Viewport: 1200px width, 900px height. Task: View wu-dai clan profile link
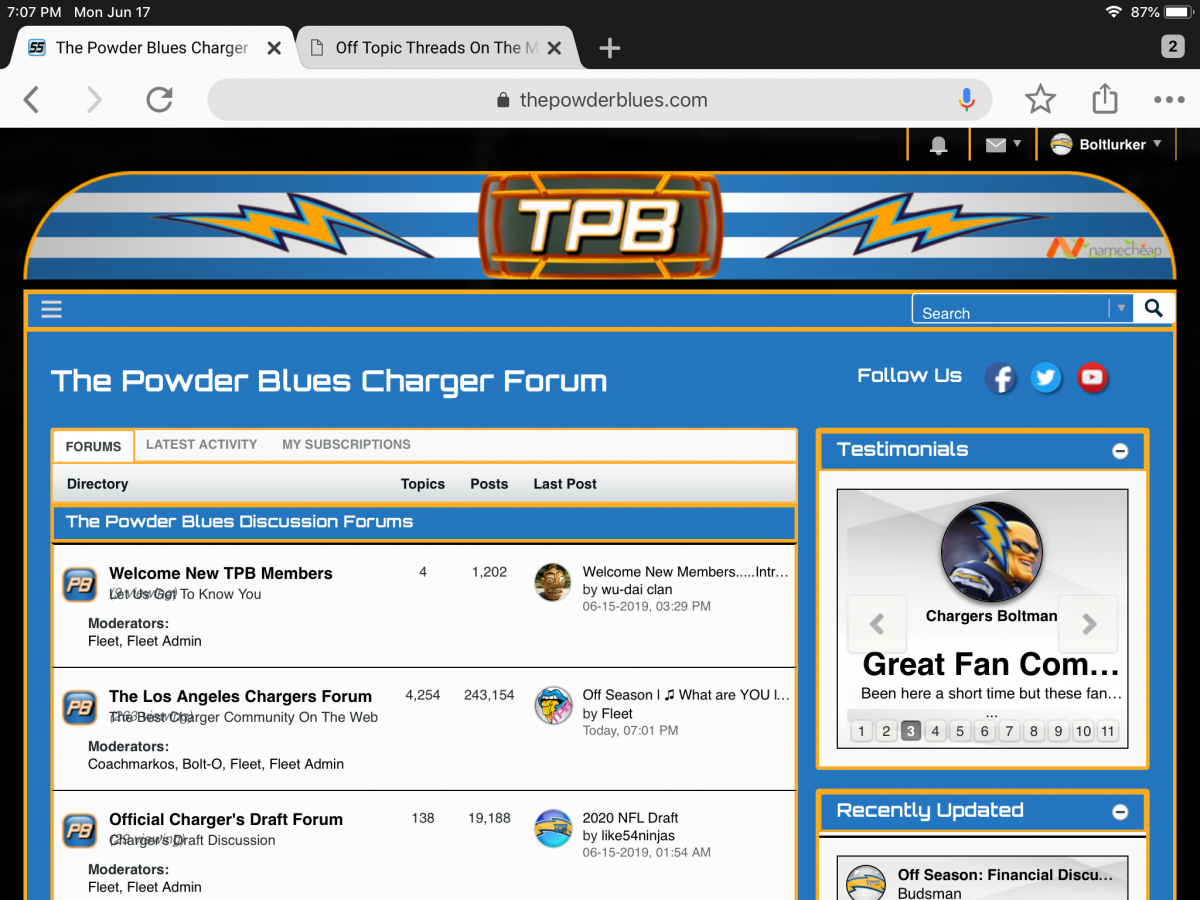(637, 590)
